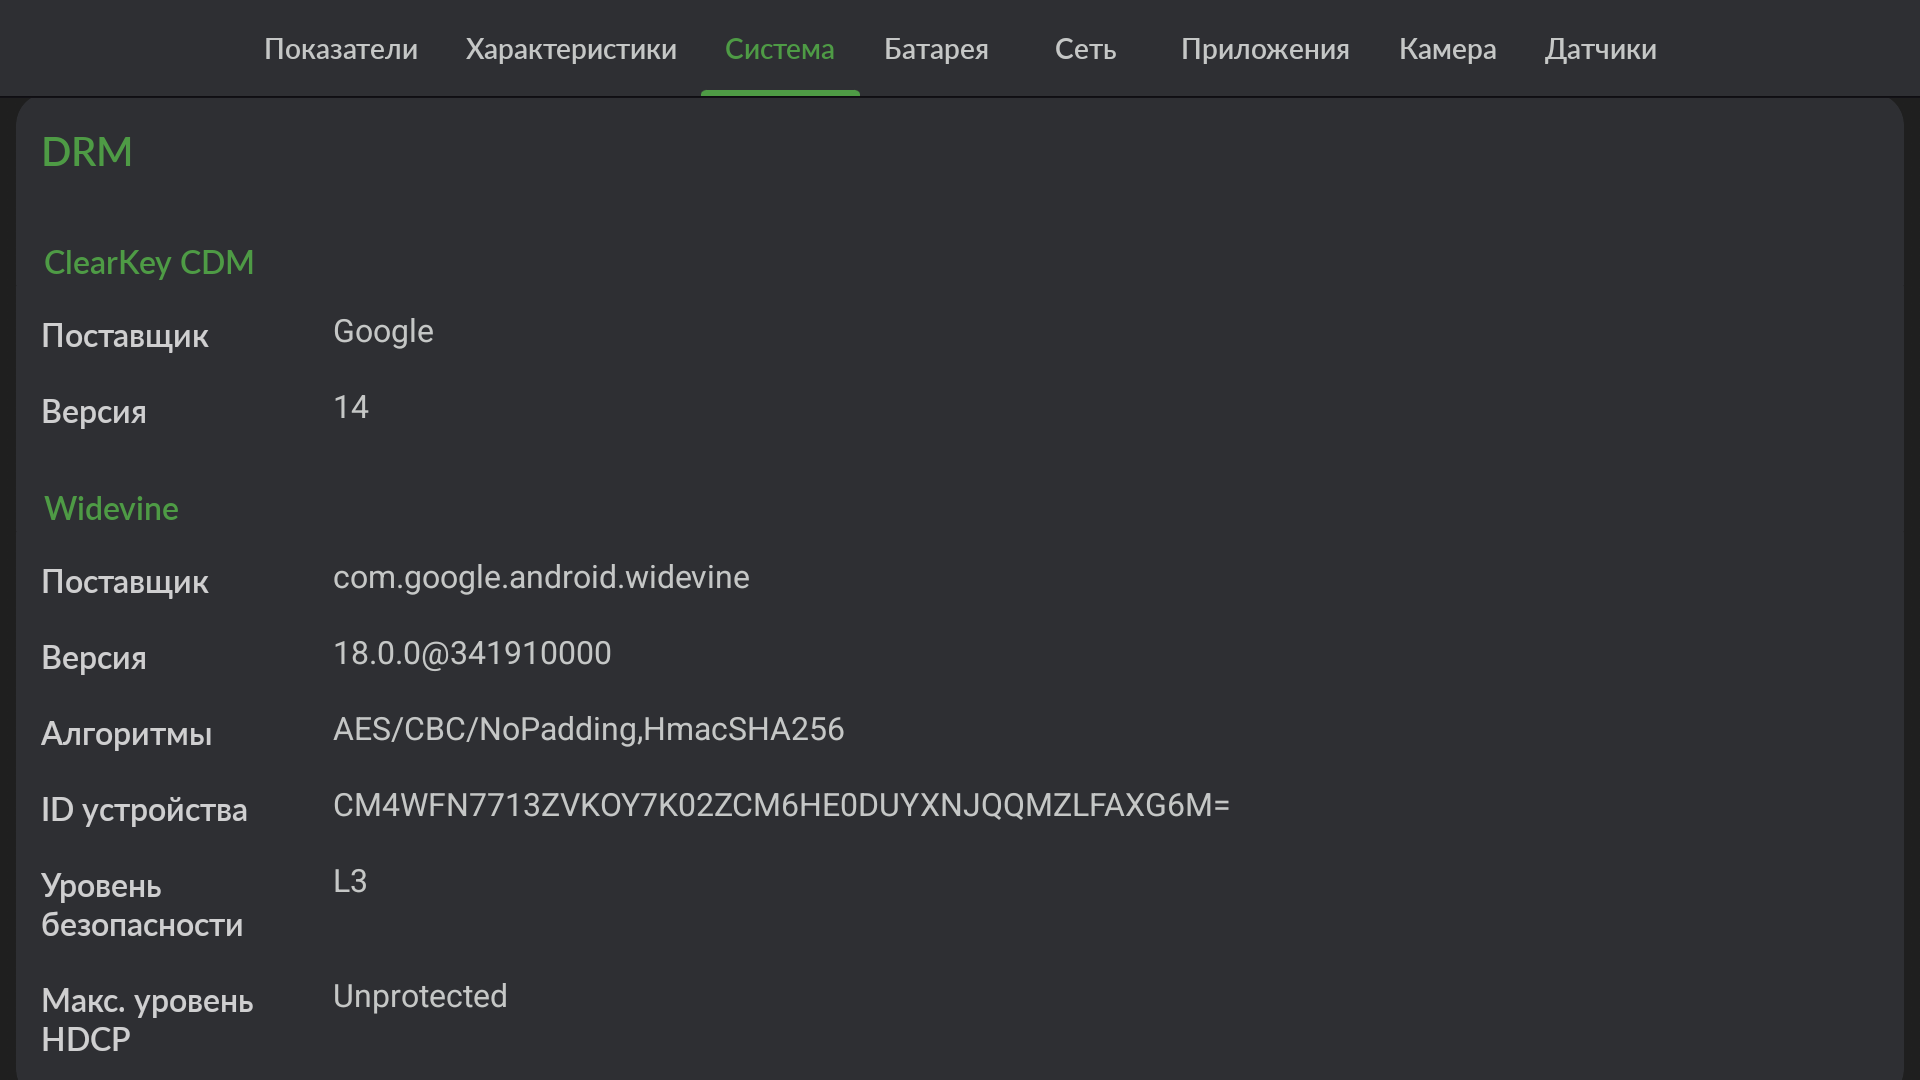
Task: Open the Камера tab
Action: (x=1447, y=49)
